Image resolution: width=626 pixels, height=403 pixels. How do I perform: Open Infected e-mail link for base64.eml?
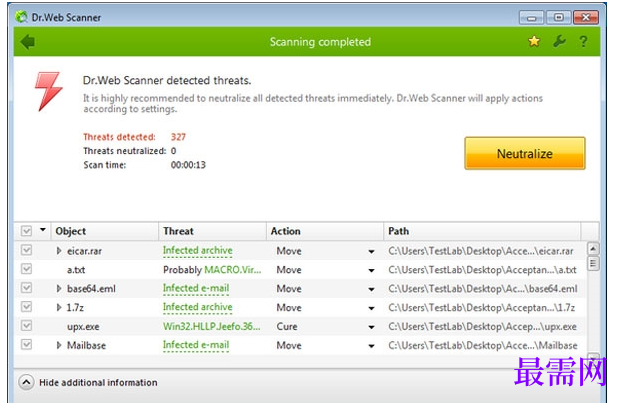(196, 288)
